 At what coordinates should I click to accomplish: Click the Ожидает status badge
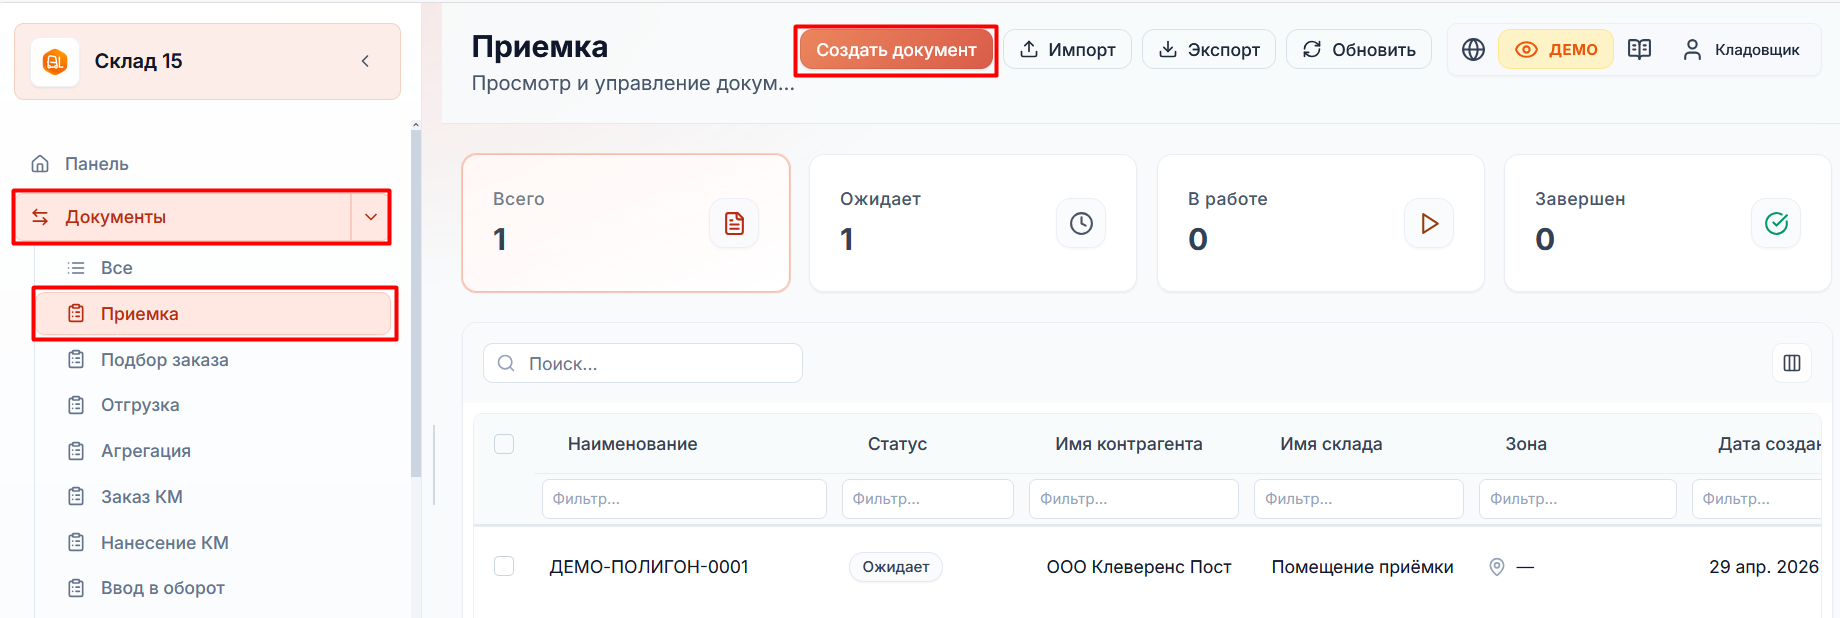coord(896,567)
